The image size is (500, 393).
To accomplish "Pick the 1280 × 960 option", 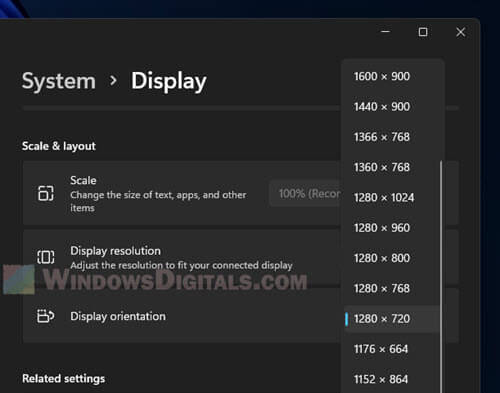I will 392,228.
